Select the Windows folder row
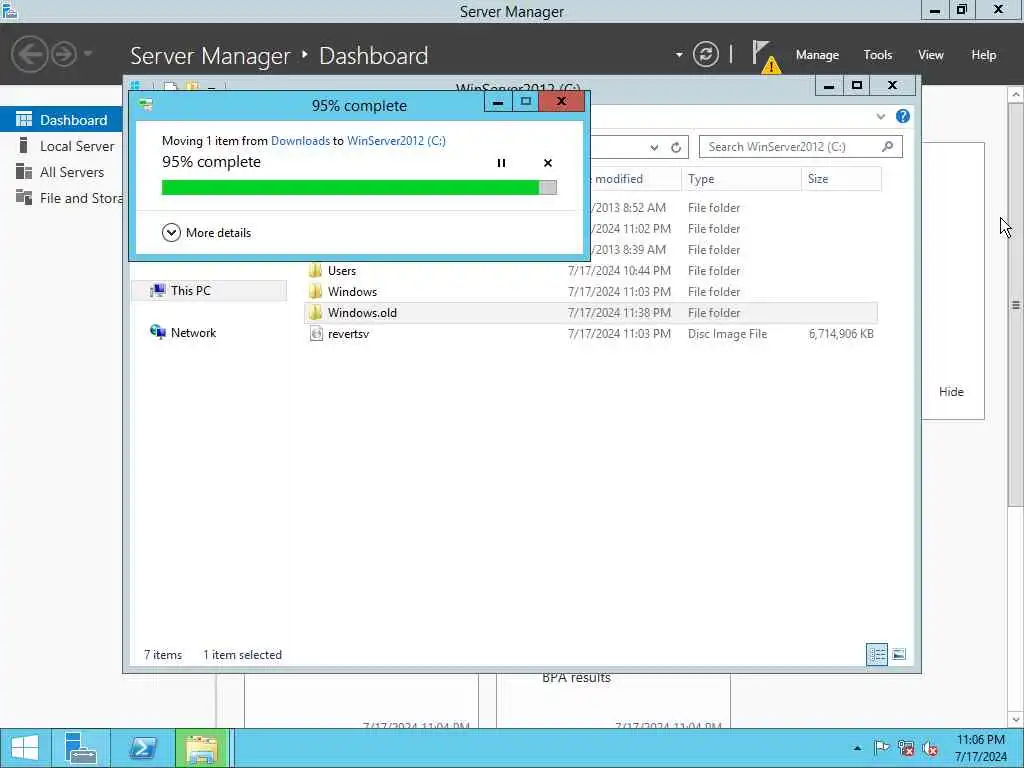The height and width of the screenshot is (768, 1024). point(590,291)
